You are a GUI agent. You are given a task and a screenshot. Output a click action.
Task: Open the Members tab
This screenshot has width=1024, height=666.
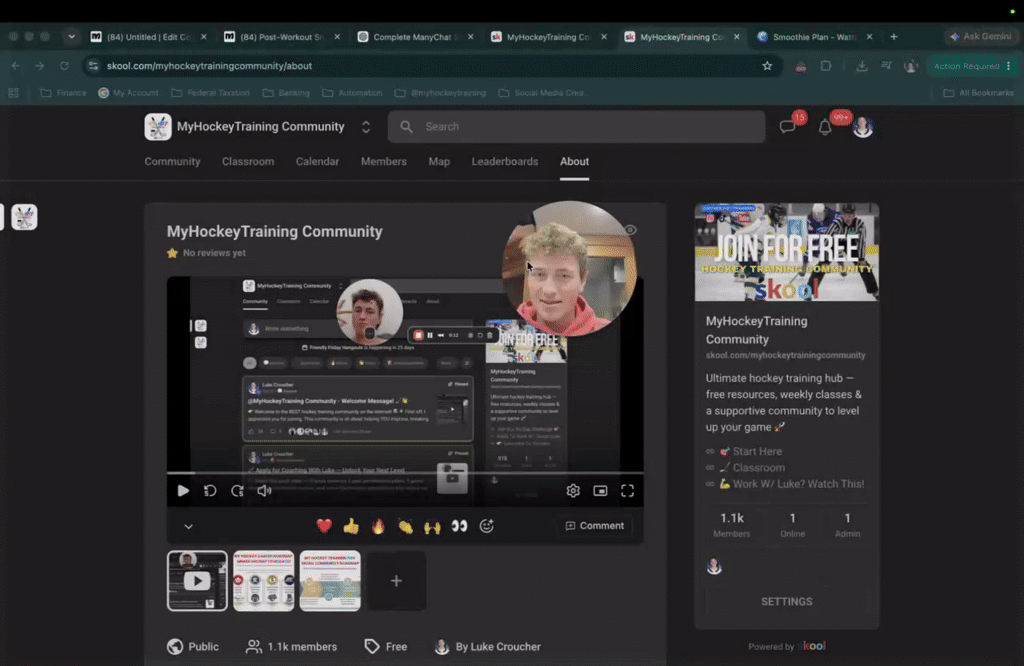point(384,161)
